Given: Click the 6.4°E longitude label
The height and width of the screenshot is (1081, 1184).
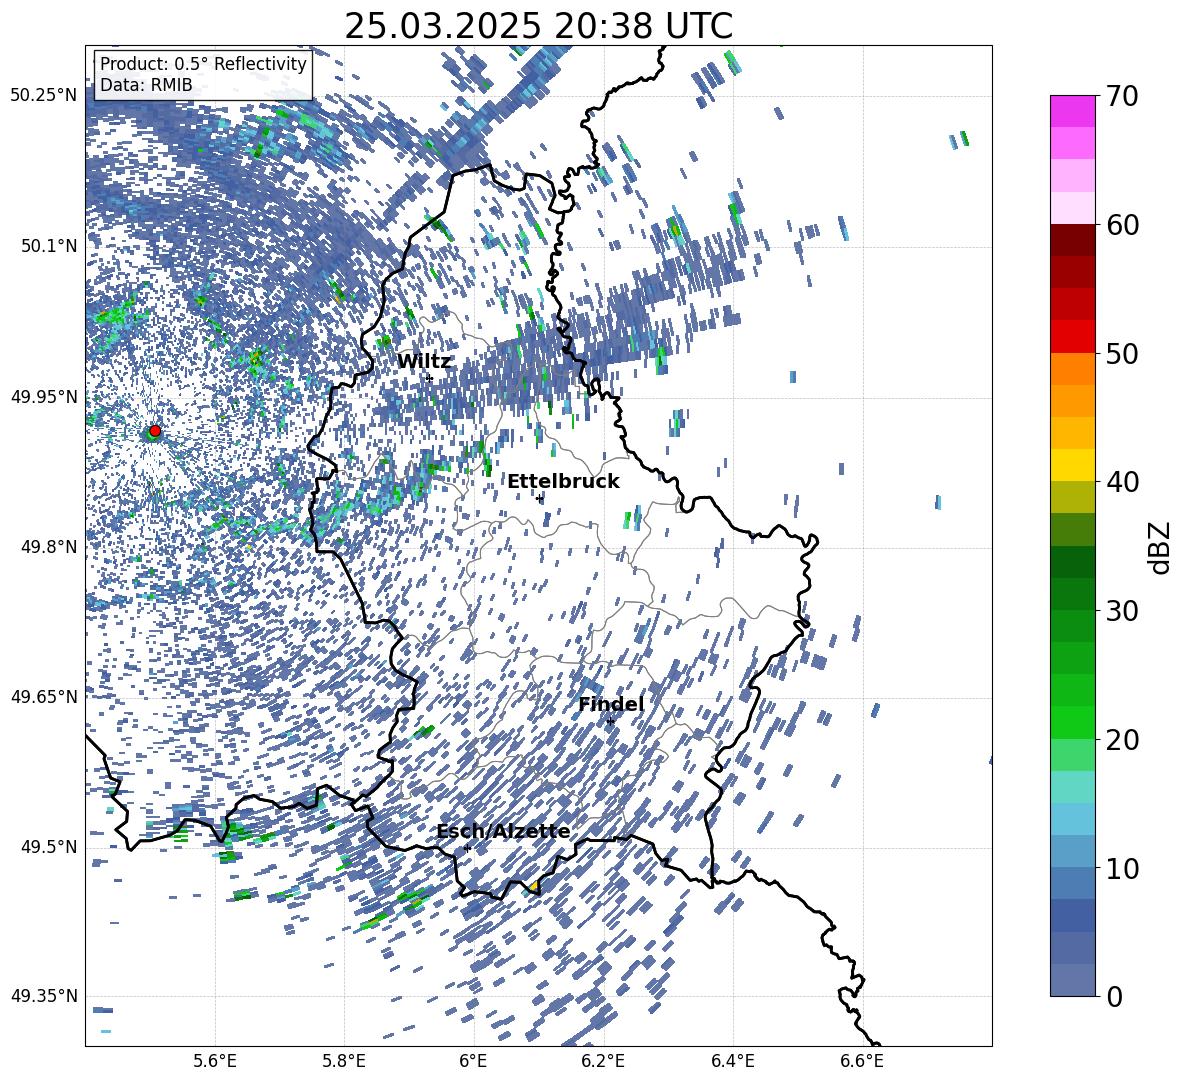Looking at the screenshot, I should coord(732,1061).
